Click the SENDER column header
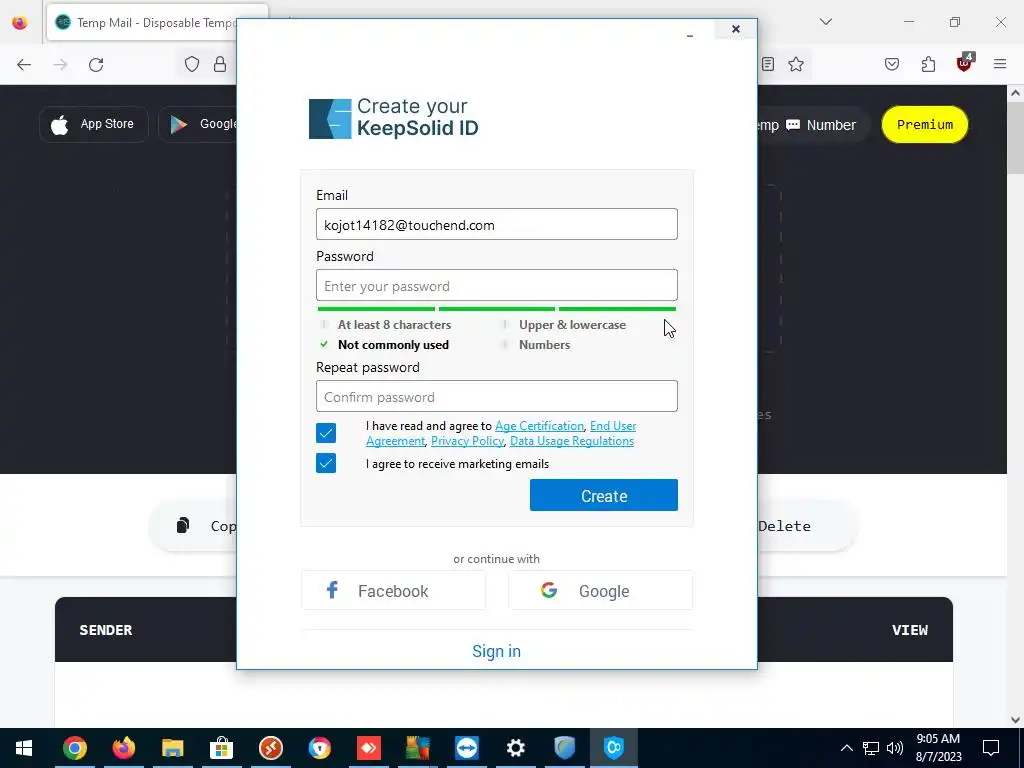 [106, 630]
